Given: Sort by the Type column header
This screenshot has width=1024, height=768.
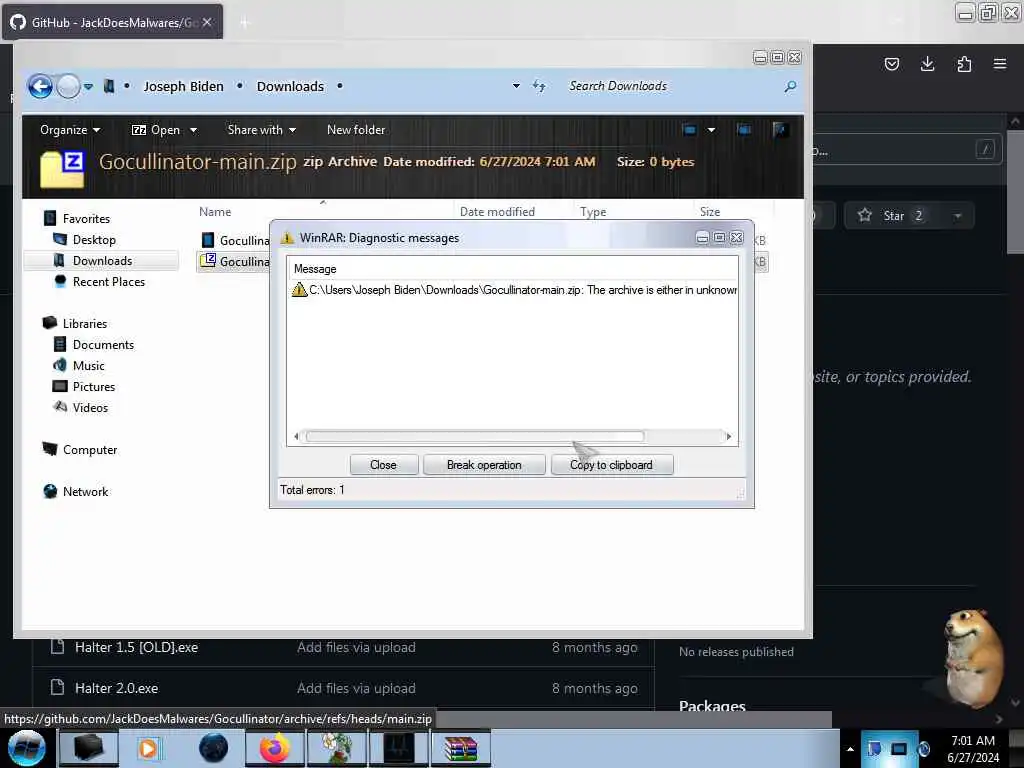Looking at the screenshot, I should coord(593,212).
